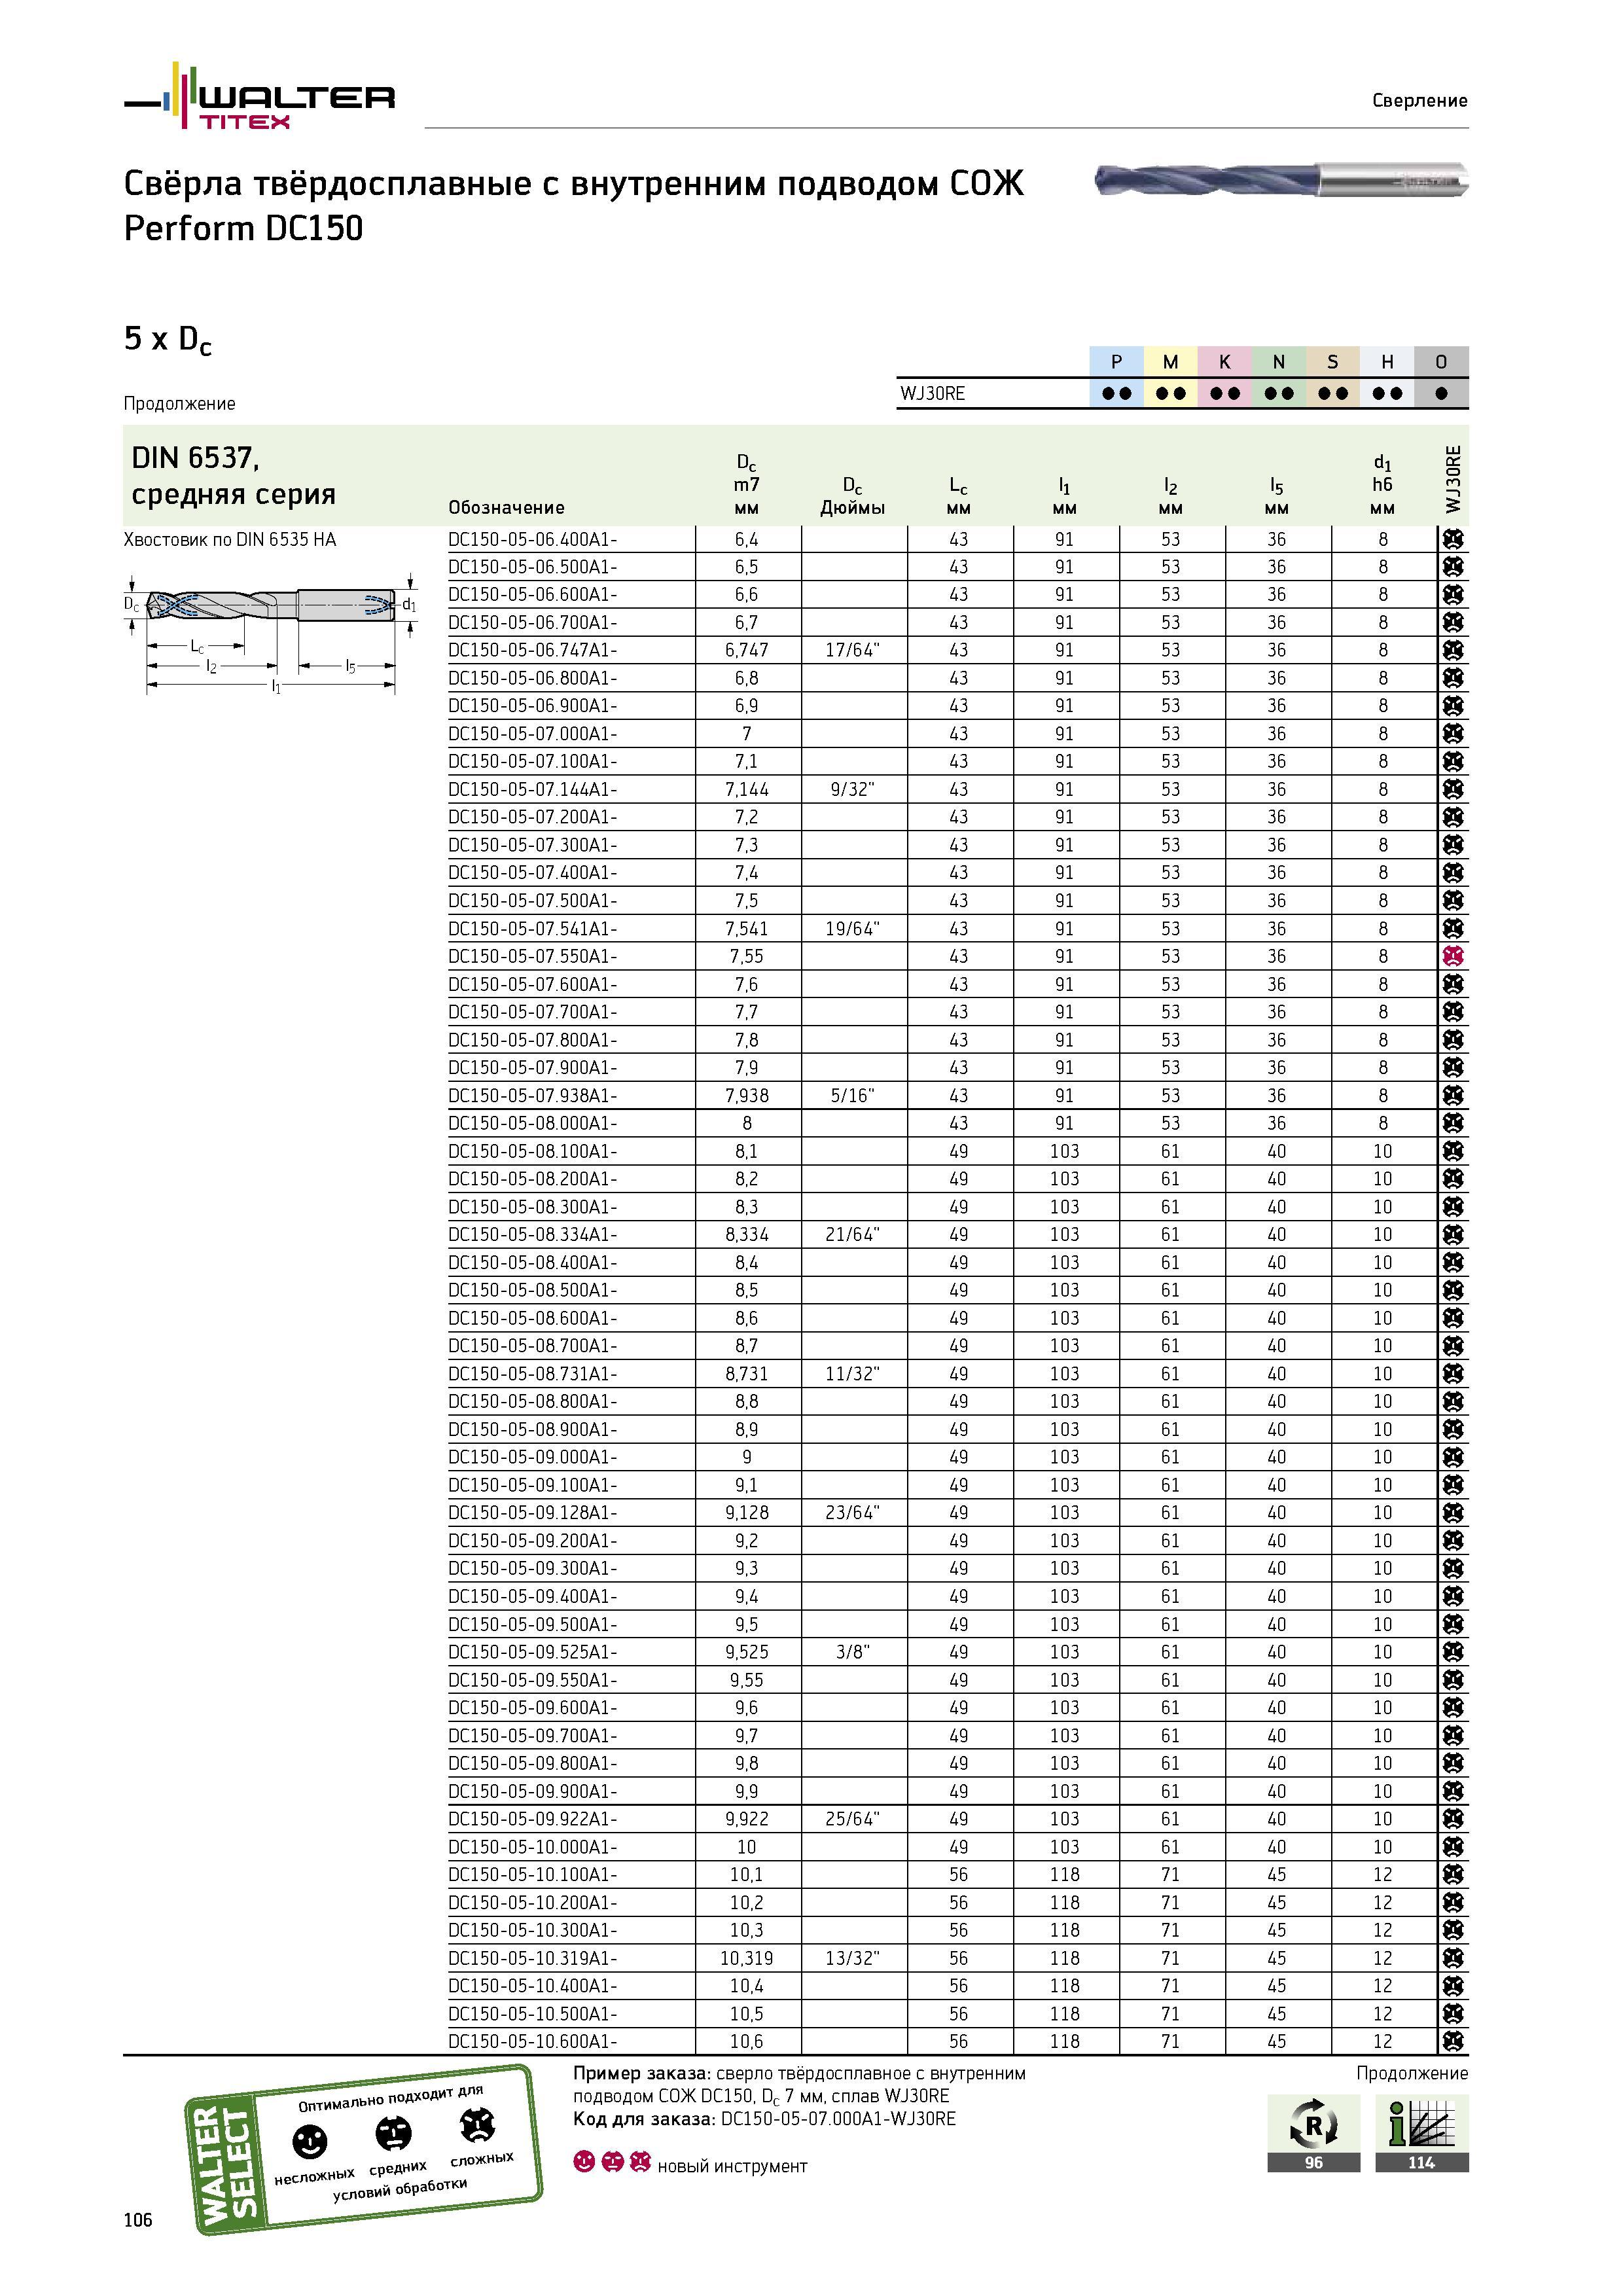The image size is (1623, 2296).
Task: Select designation DC150-05-08.731A1-
Action: click(x=532, y=1374)
